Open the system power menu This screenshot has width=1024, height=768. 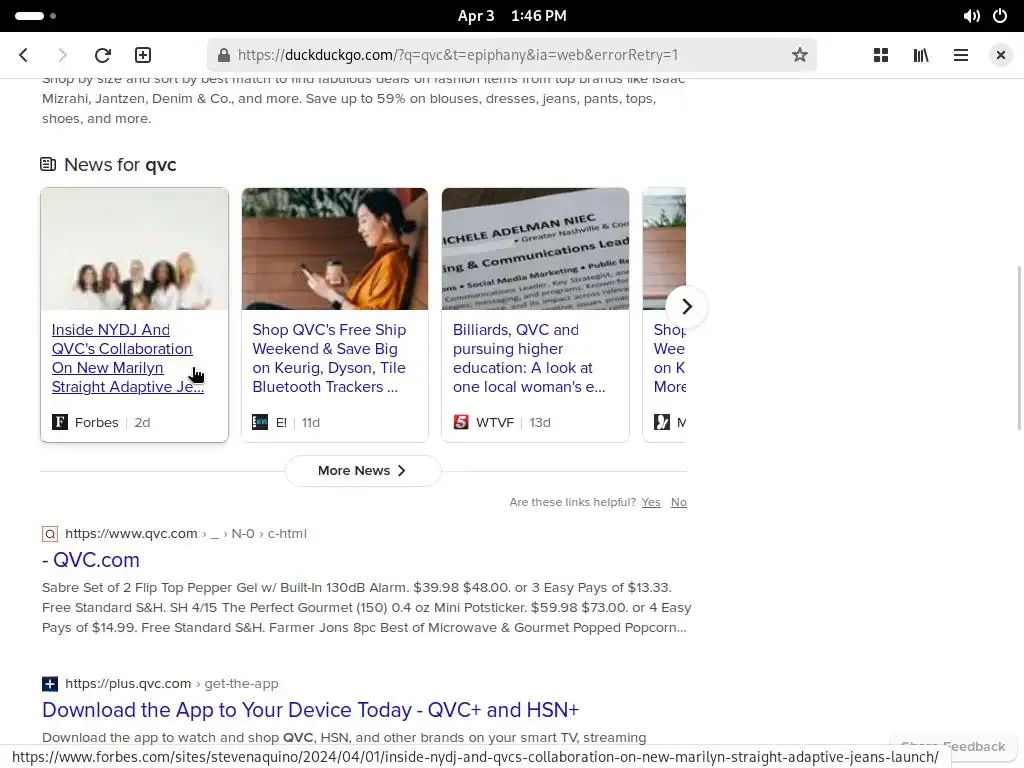(1000, 16)
